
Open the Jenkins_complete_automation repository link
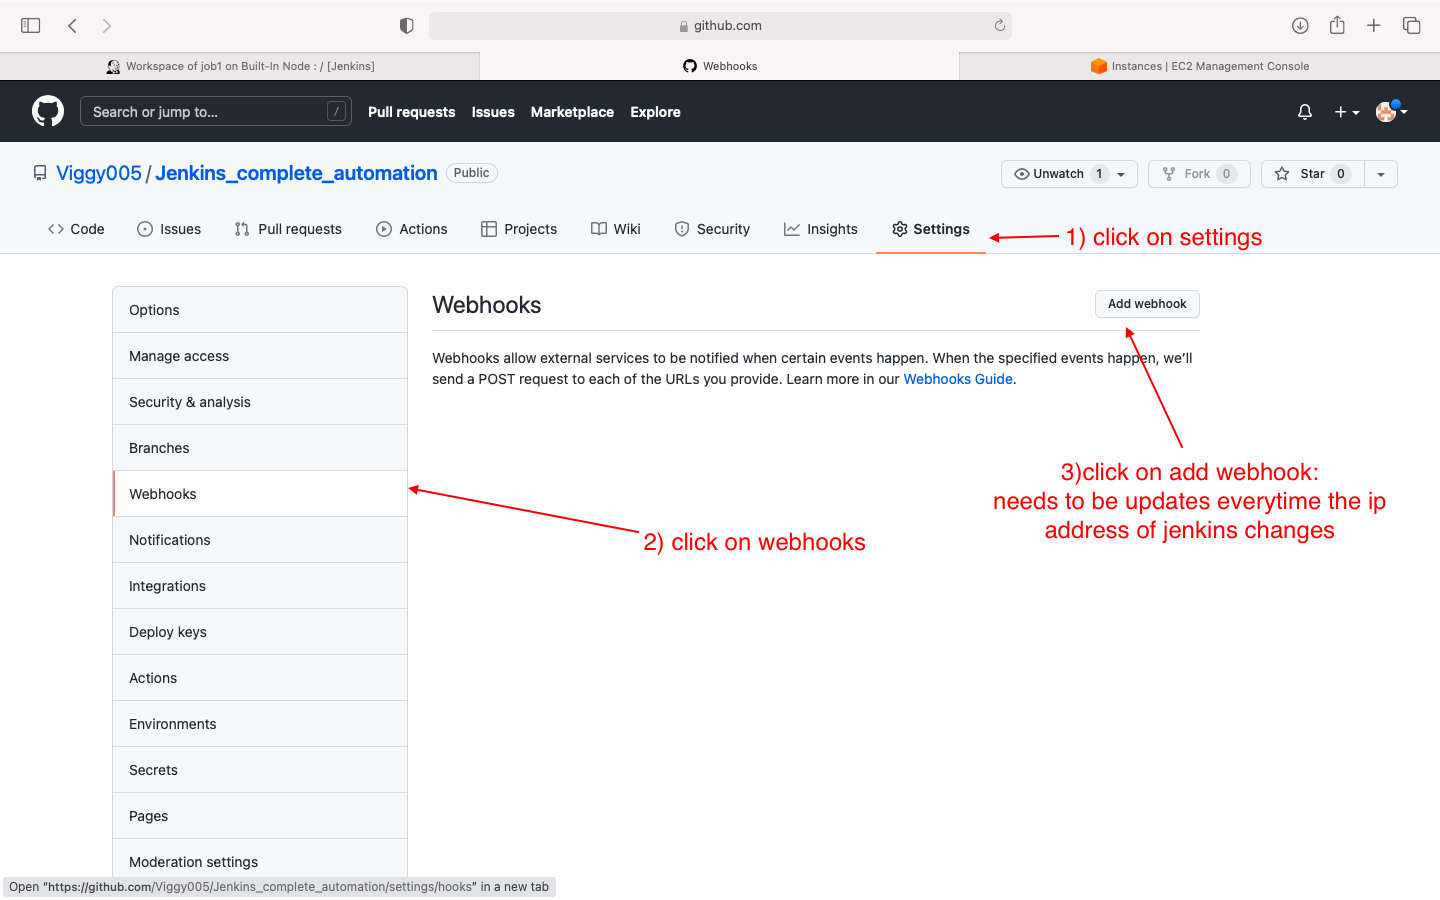pos(296,173)
